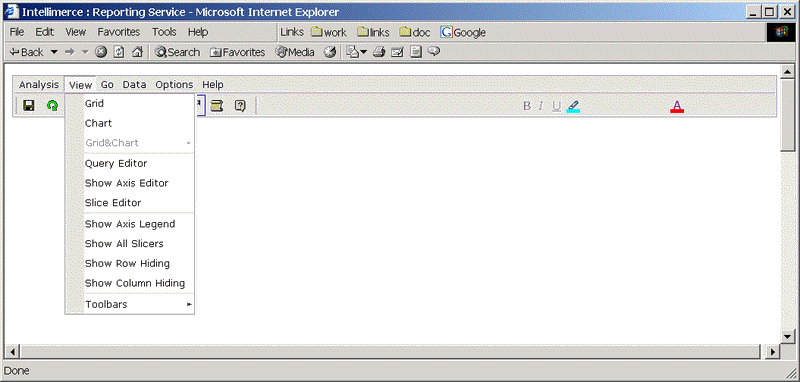This screenshot has height=382, width=800.
Task: Click the browser Back button
Action: tap(27, 52)
